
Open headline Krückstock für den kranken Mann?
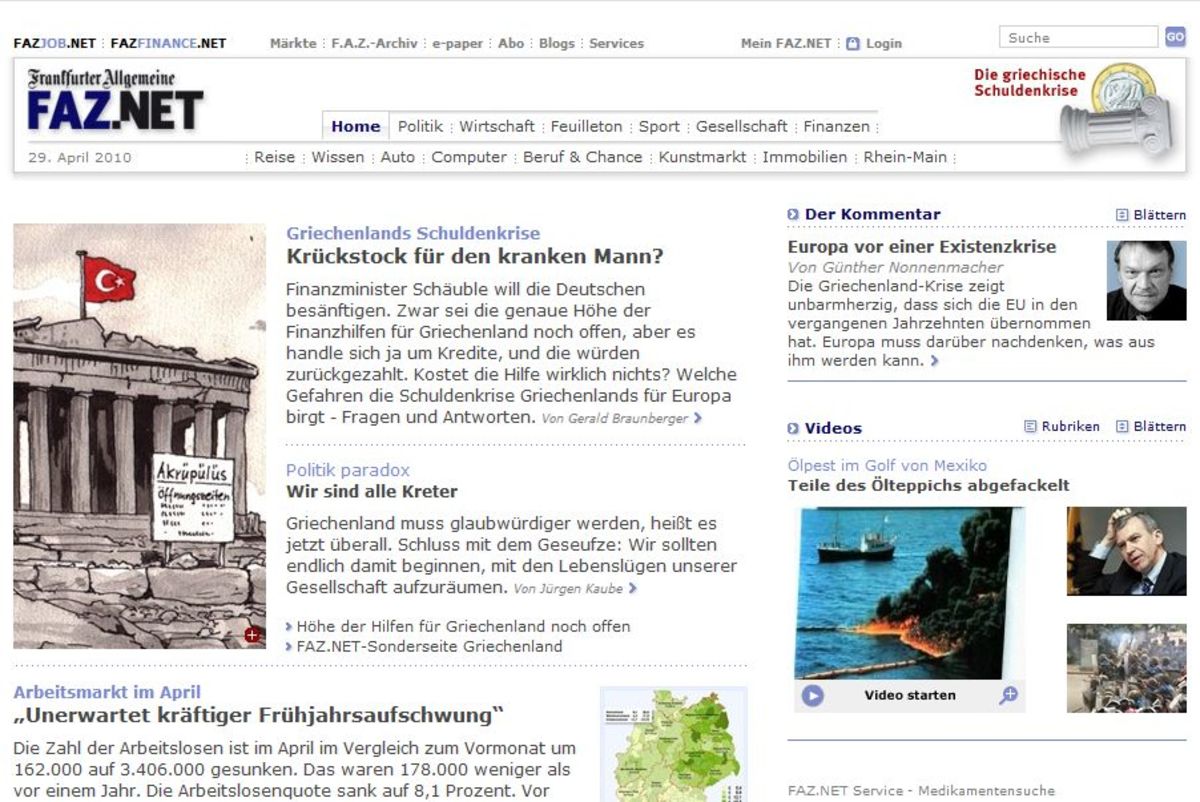(475, 256)
